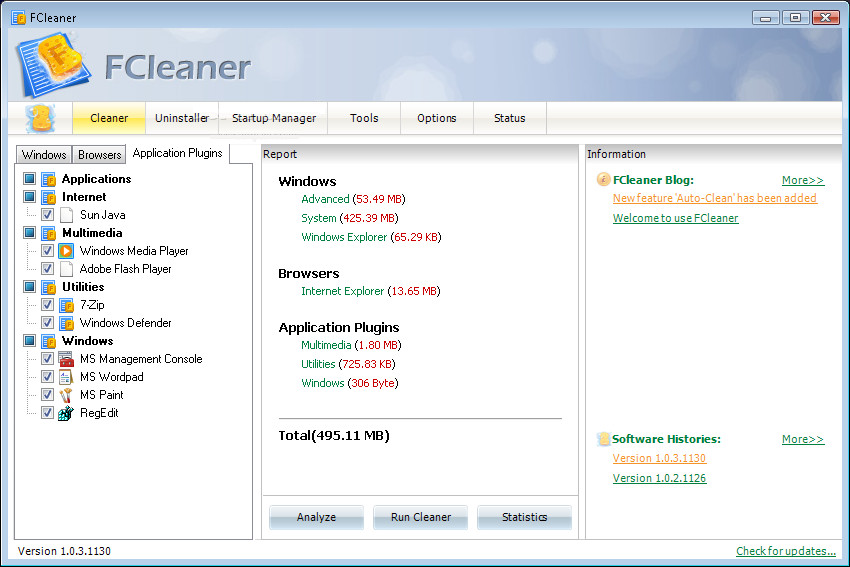Click the Sun Java file icon
The image size is (850, 567).
(66, 215)
